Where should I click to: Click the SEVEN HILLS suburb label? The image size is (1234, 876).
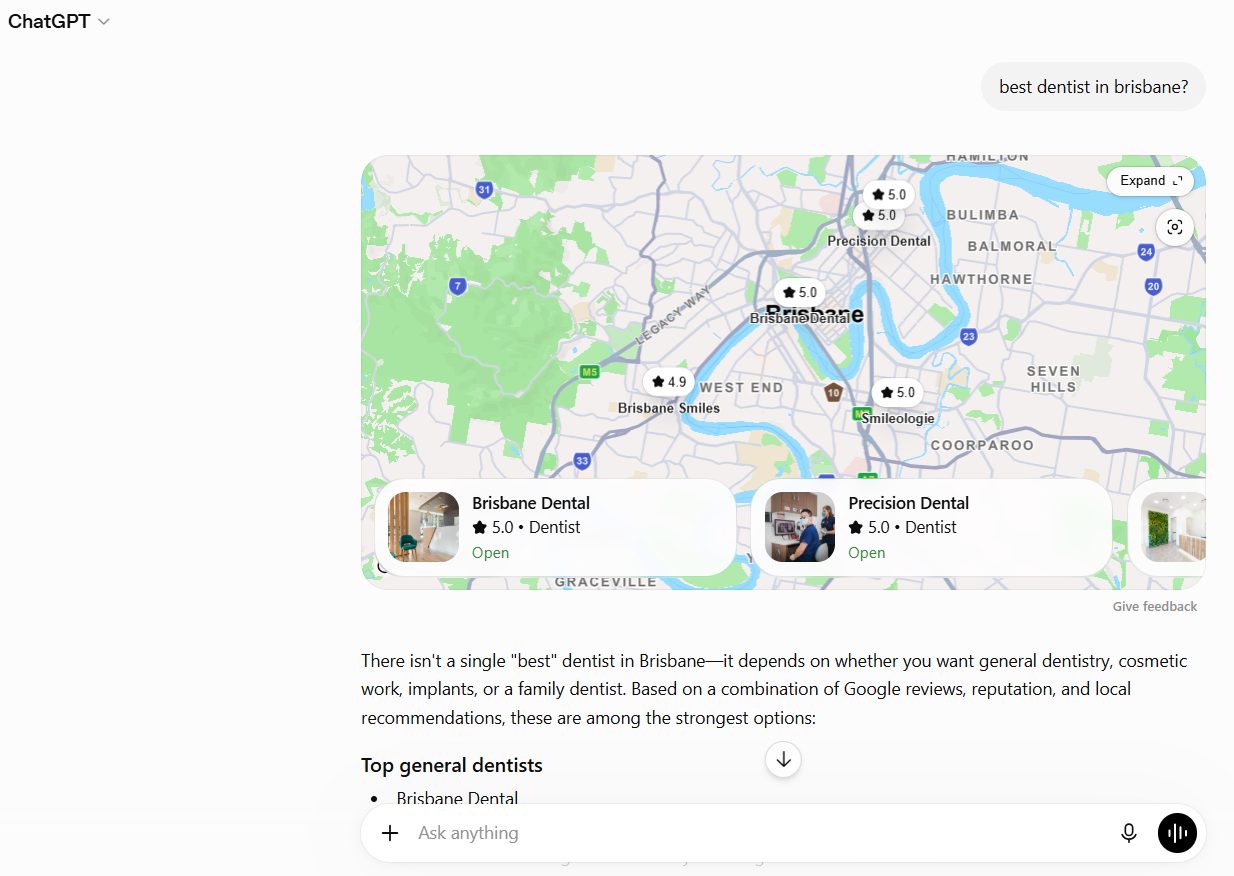pos(1053,379)
